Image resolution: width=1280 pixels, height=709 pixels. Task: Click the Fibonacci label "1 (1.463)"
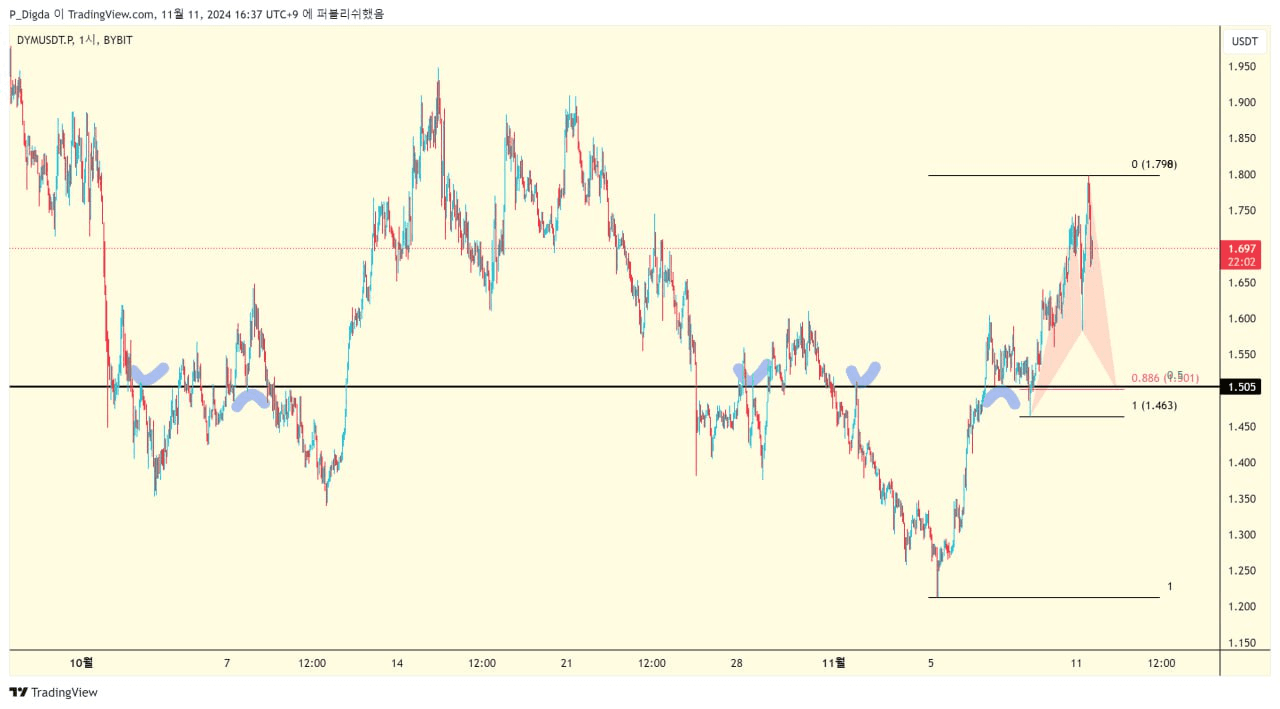[x=1154, y=405]
